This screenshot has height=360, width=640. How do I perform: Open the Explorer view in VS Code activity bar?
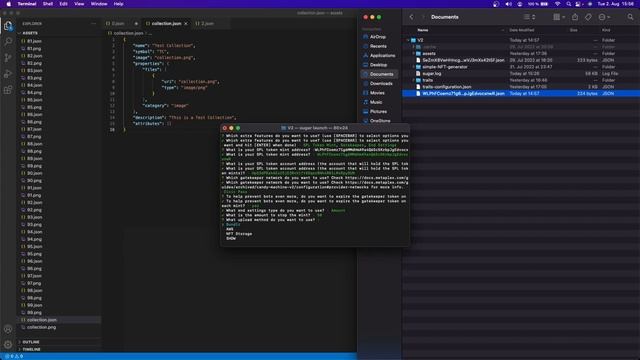[8, 26]
